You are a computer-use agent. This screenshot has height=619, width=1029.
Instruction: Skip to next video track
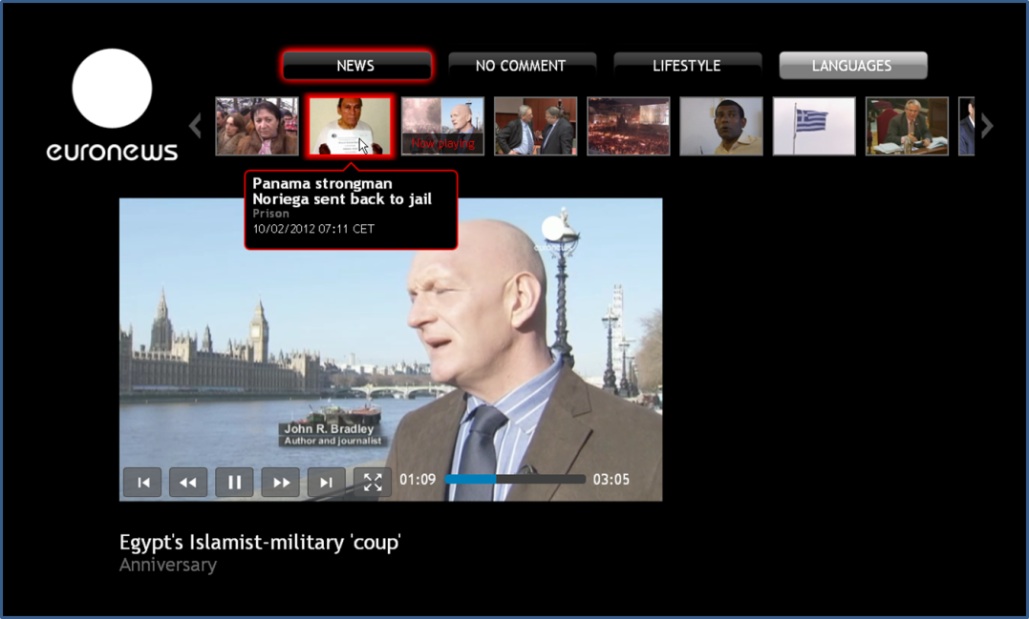tap(326, 482)
